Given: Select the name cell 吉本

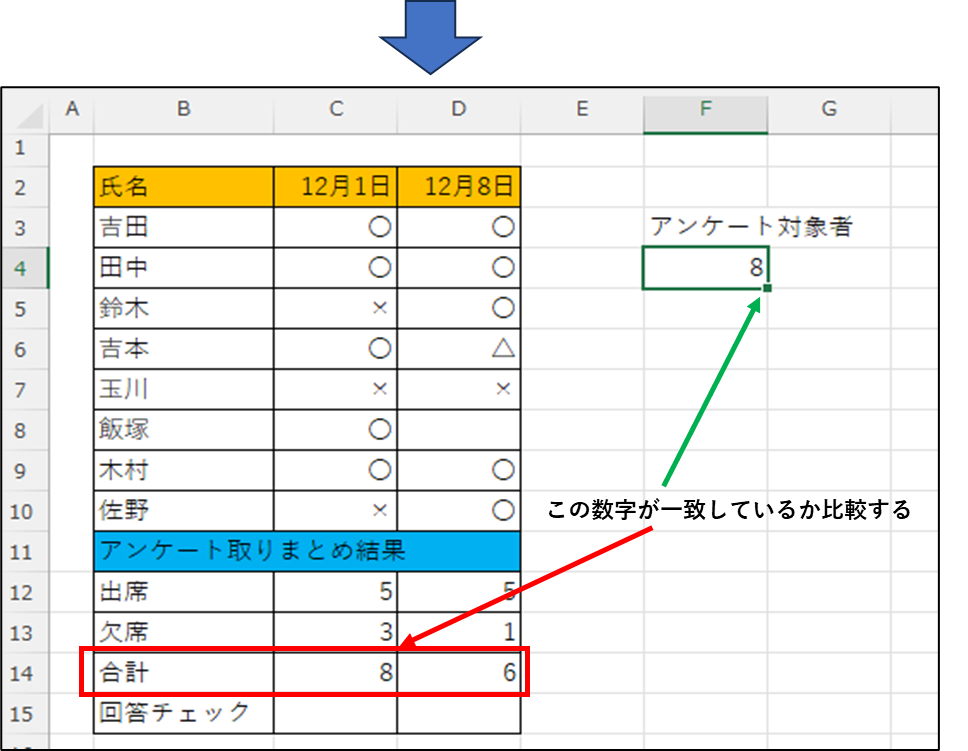Looking at the screenshot, I should (x=183, y=349).
